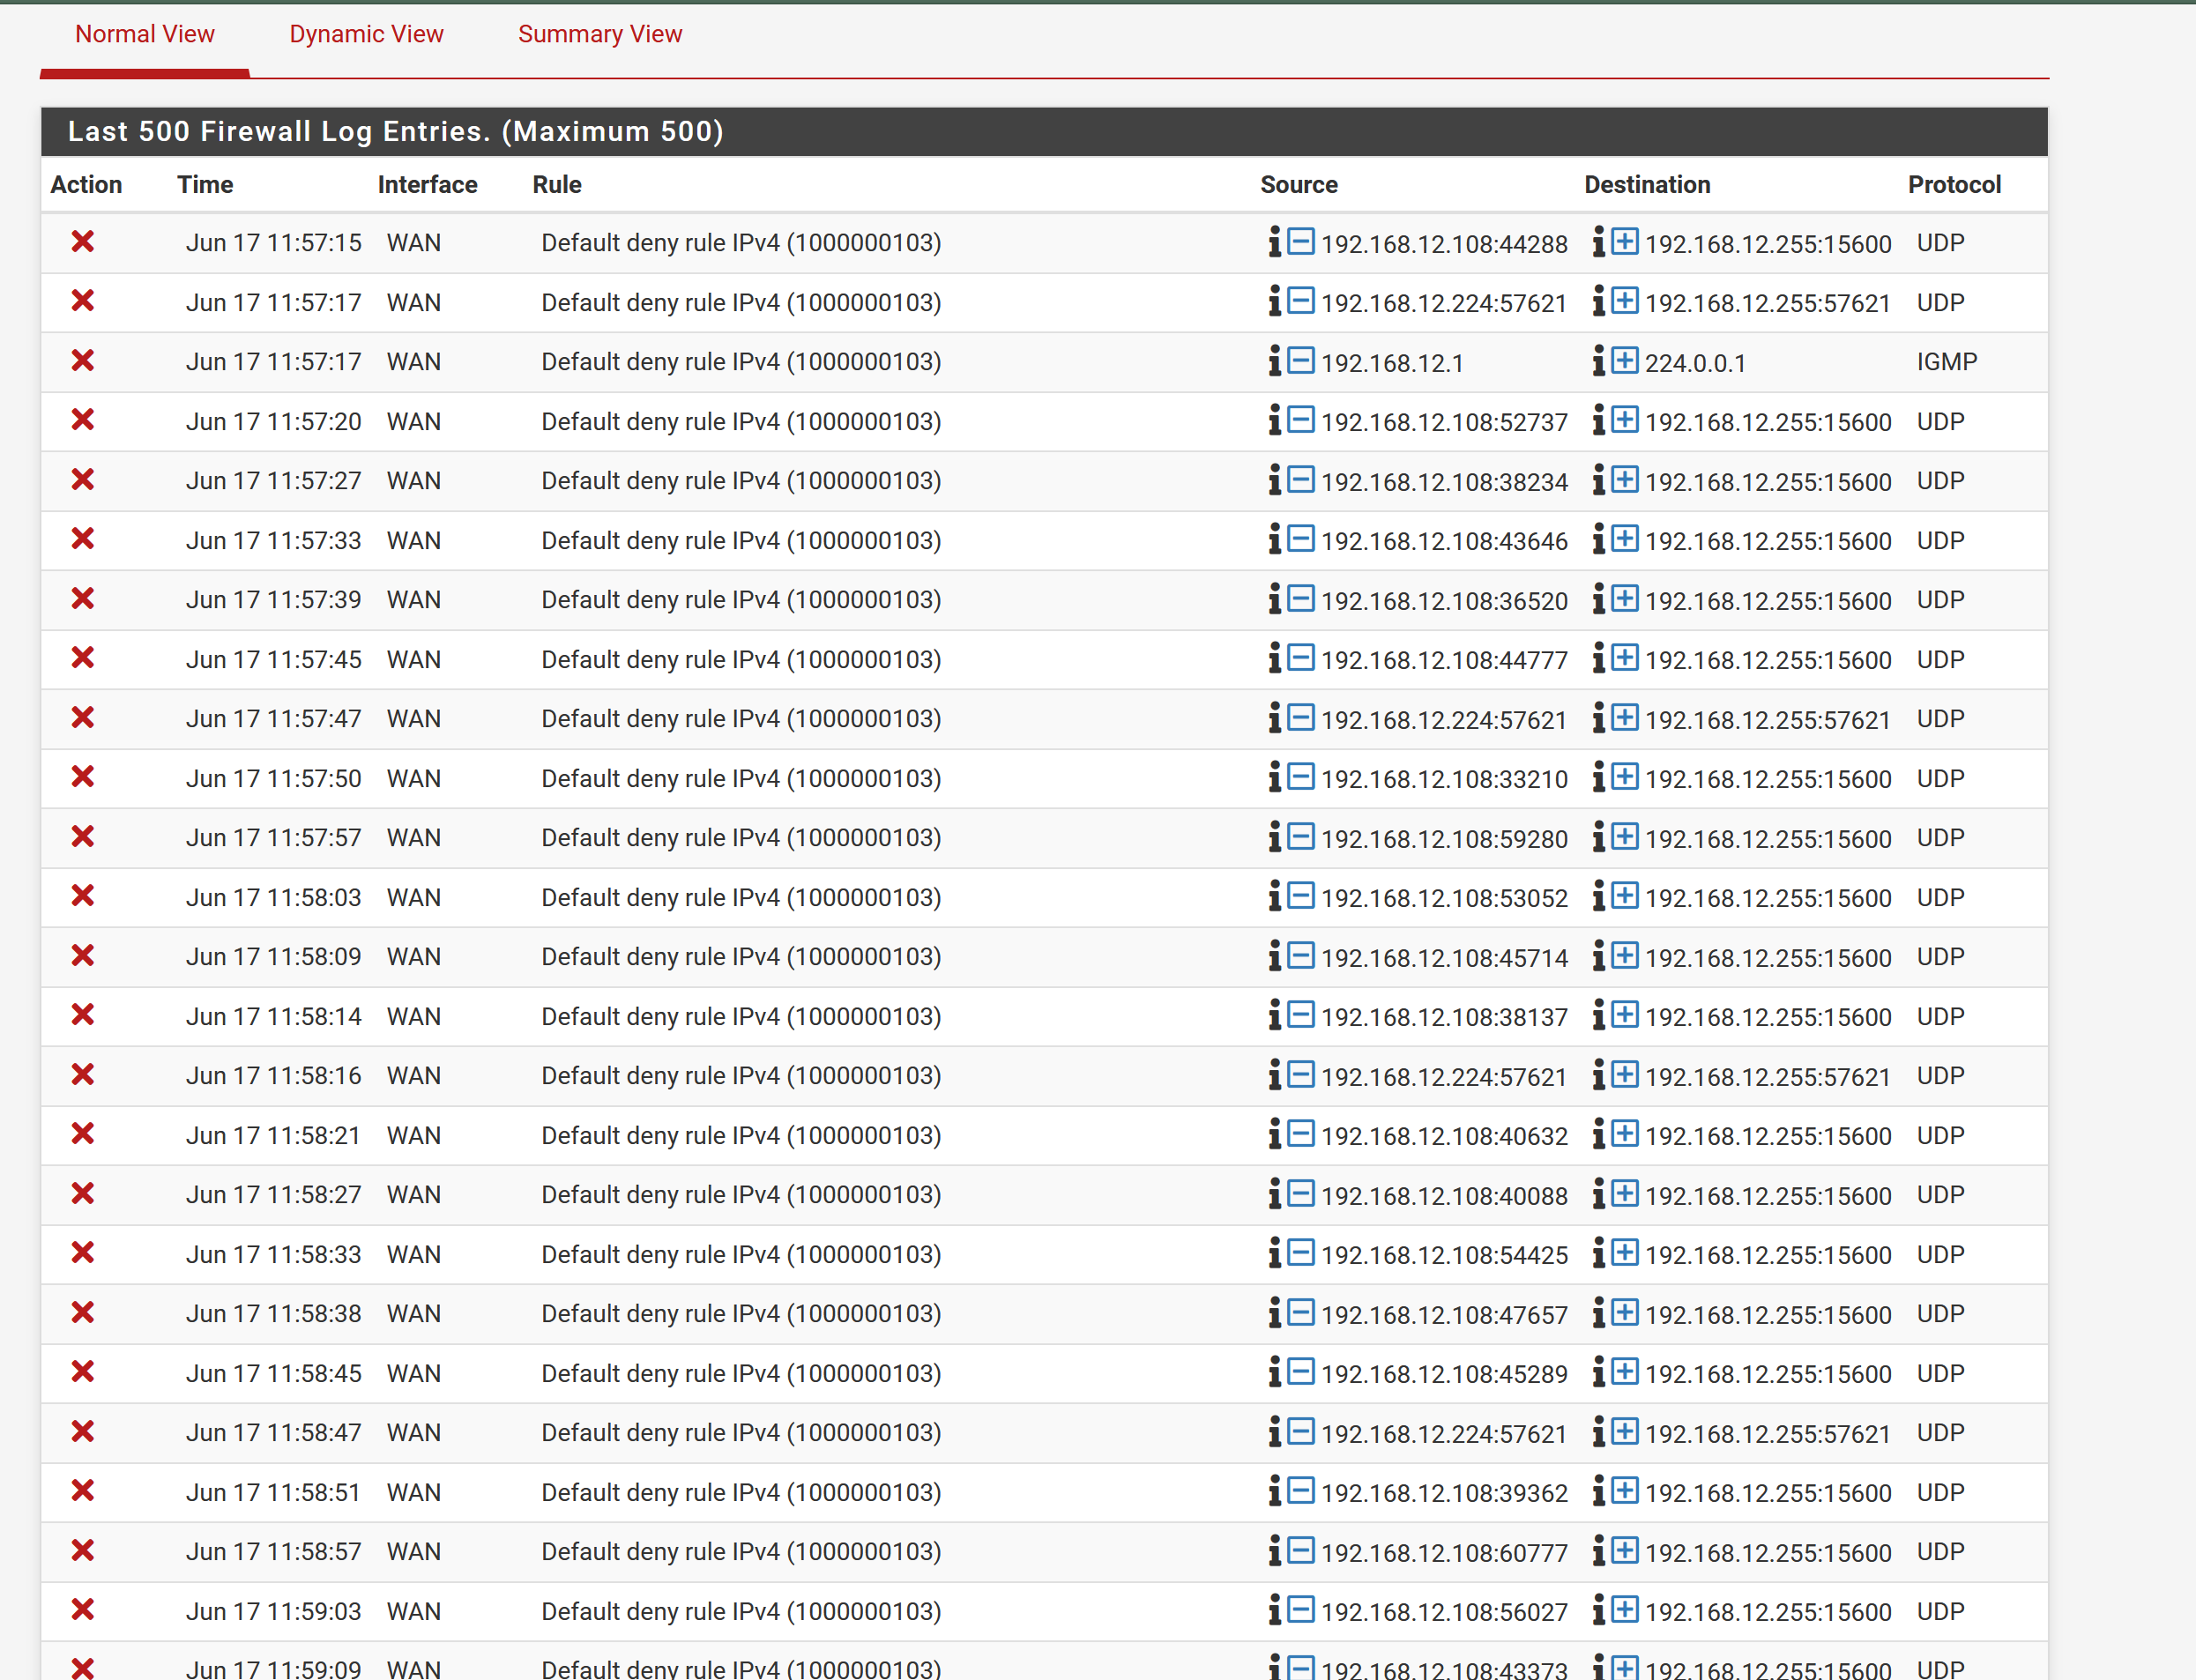The width and height of the screenshot is (2196, 1680).
Task: Click source address 192.168.12.108:38137
Action: 1444,1017
